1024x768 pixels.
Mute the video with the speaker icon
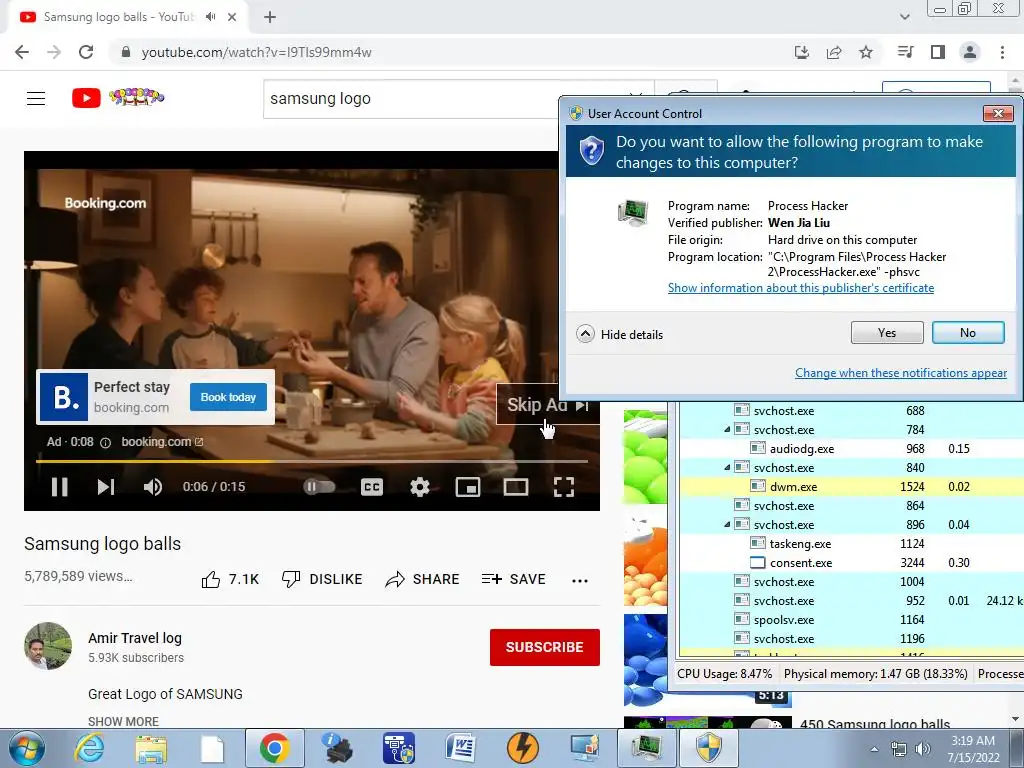(x=153, y=487)
